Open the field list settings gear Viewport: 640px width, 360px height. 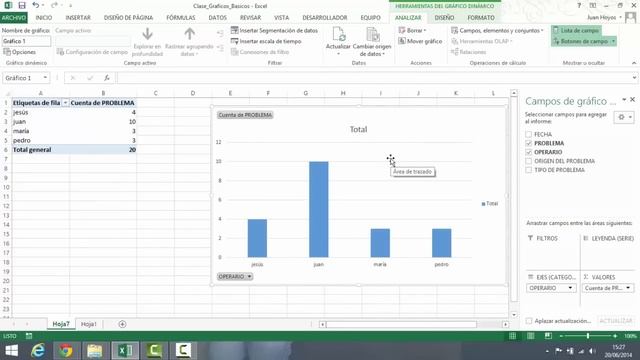pyautogui.click(x=624, y=118)
